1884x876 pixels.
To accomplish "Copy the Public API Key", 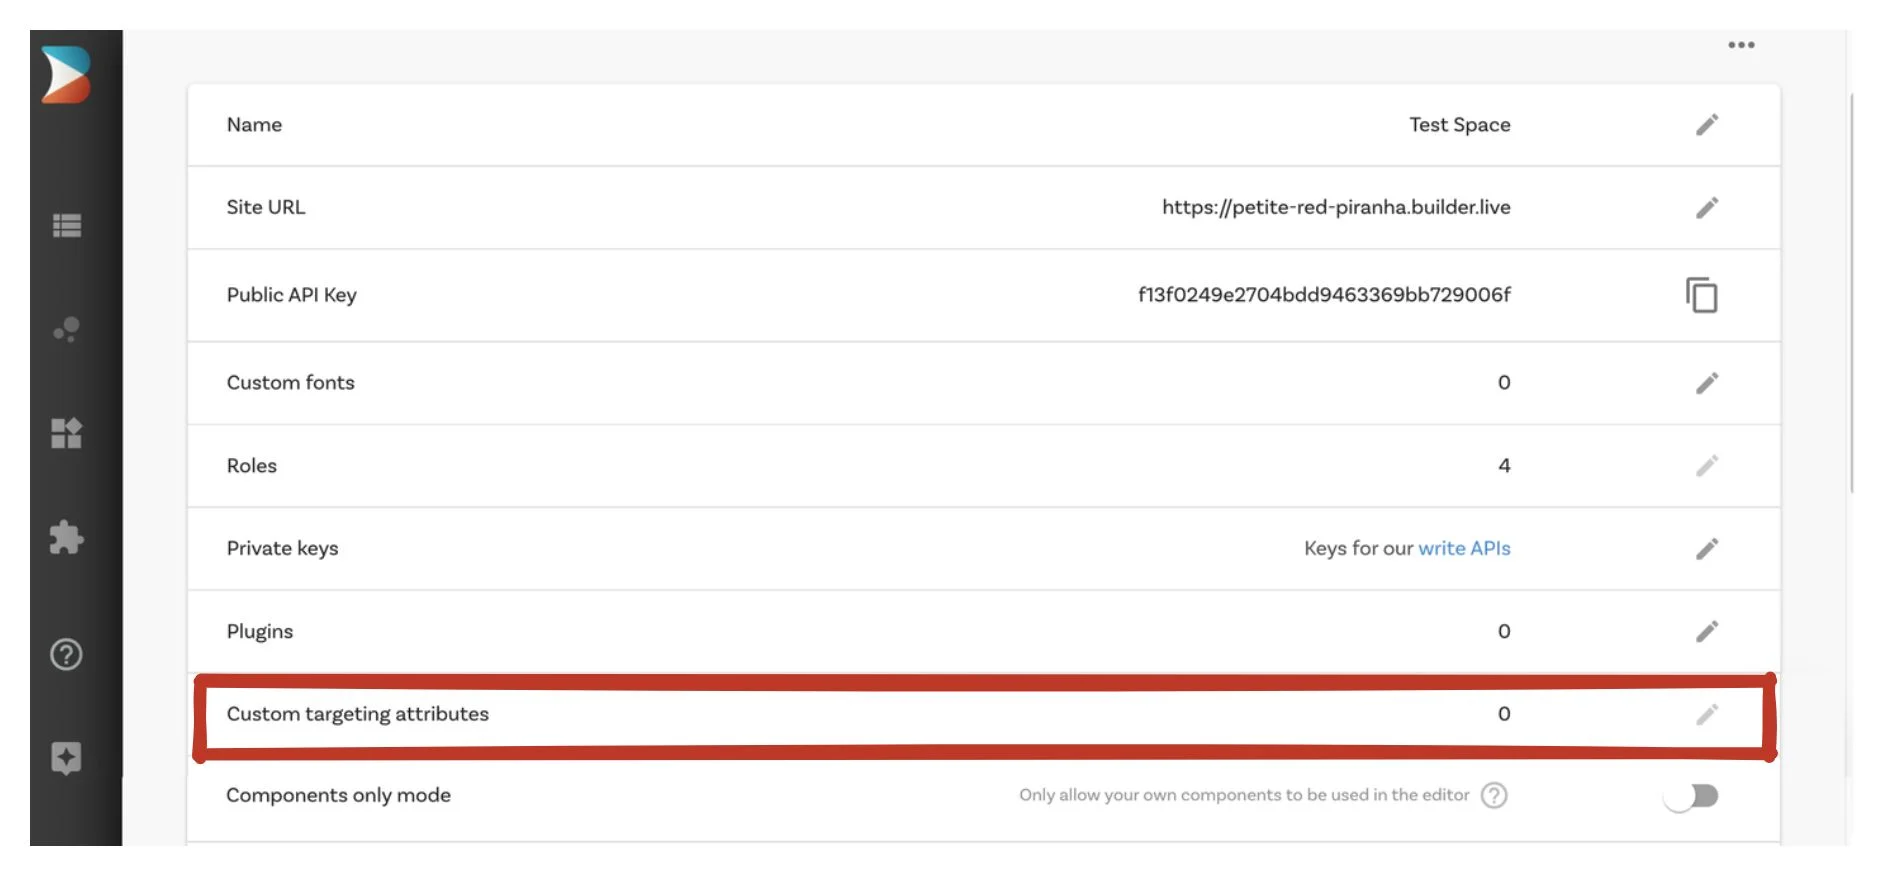I will coord(1702,295).
